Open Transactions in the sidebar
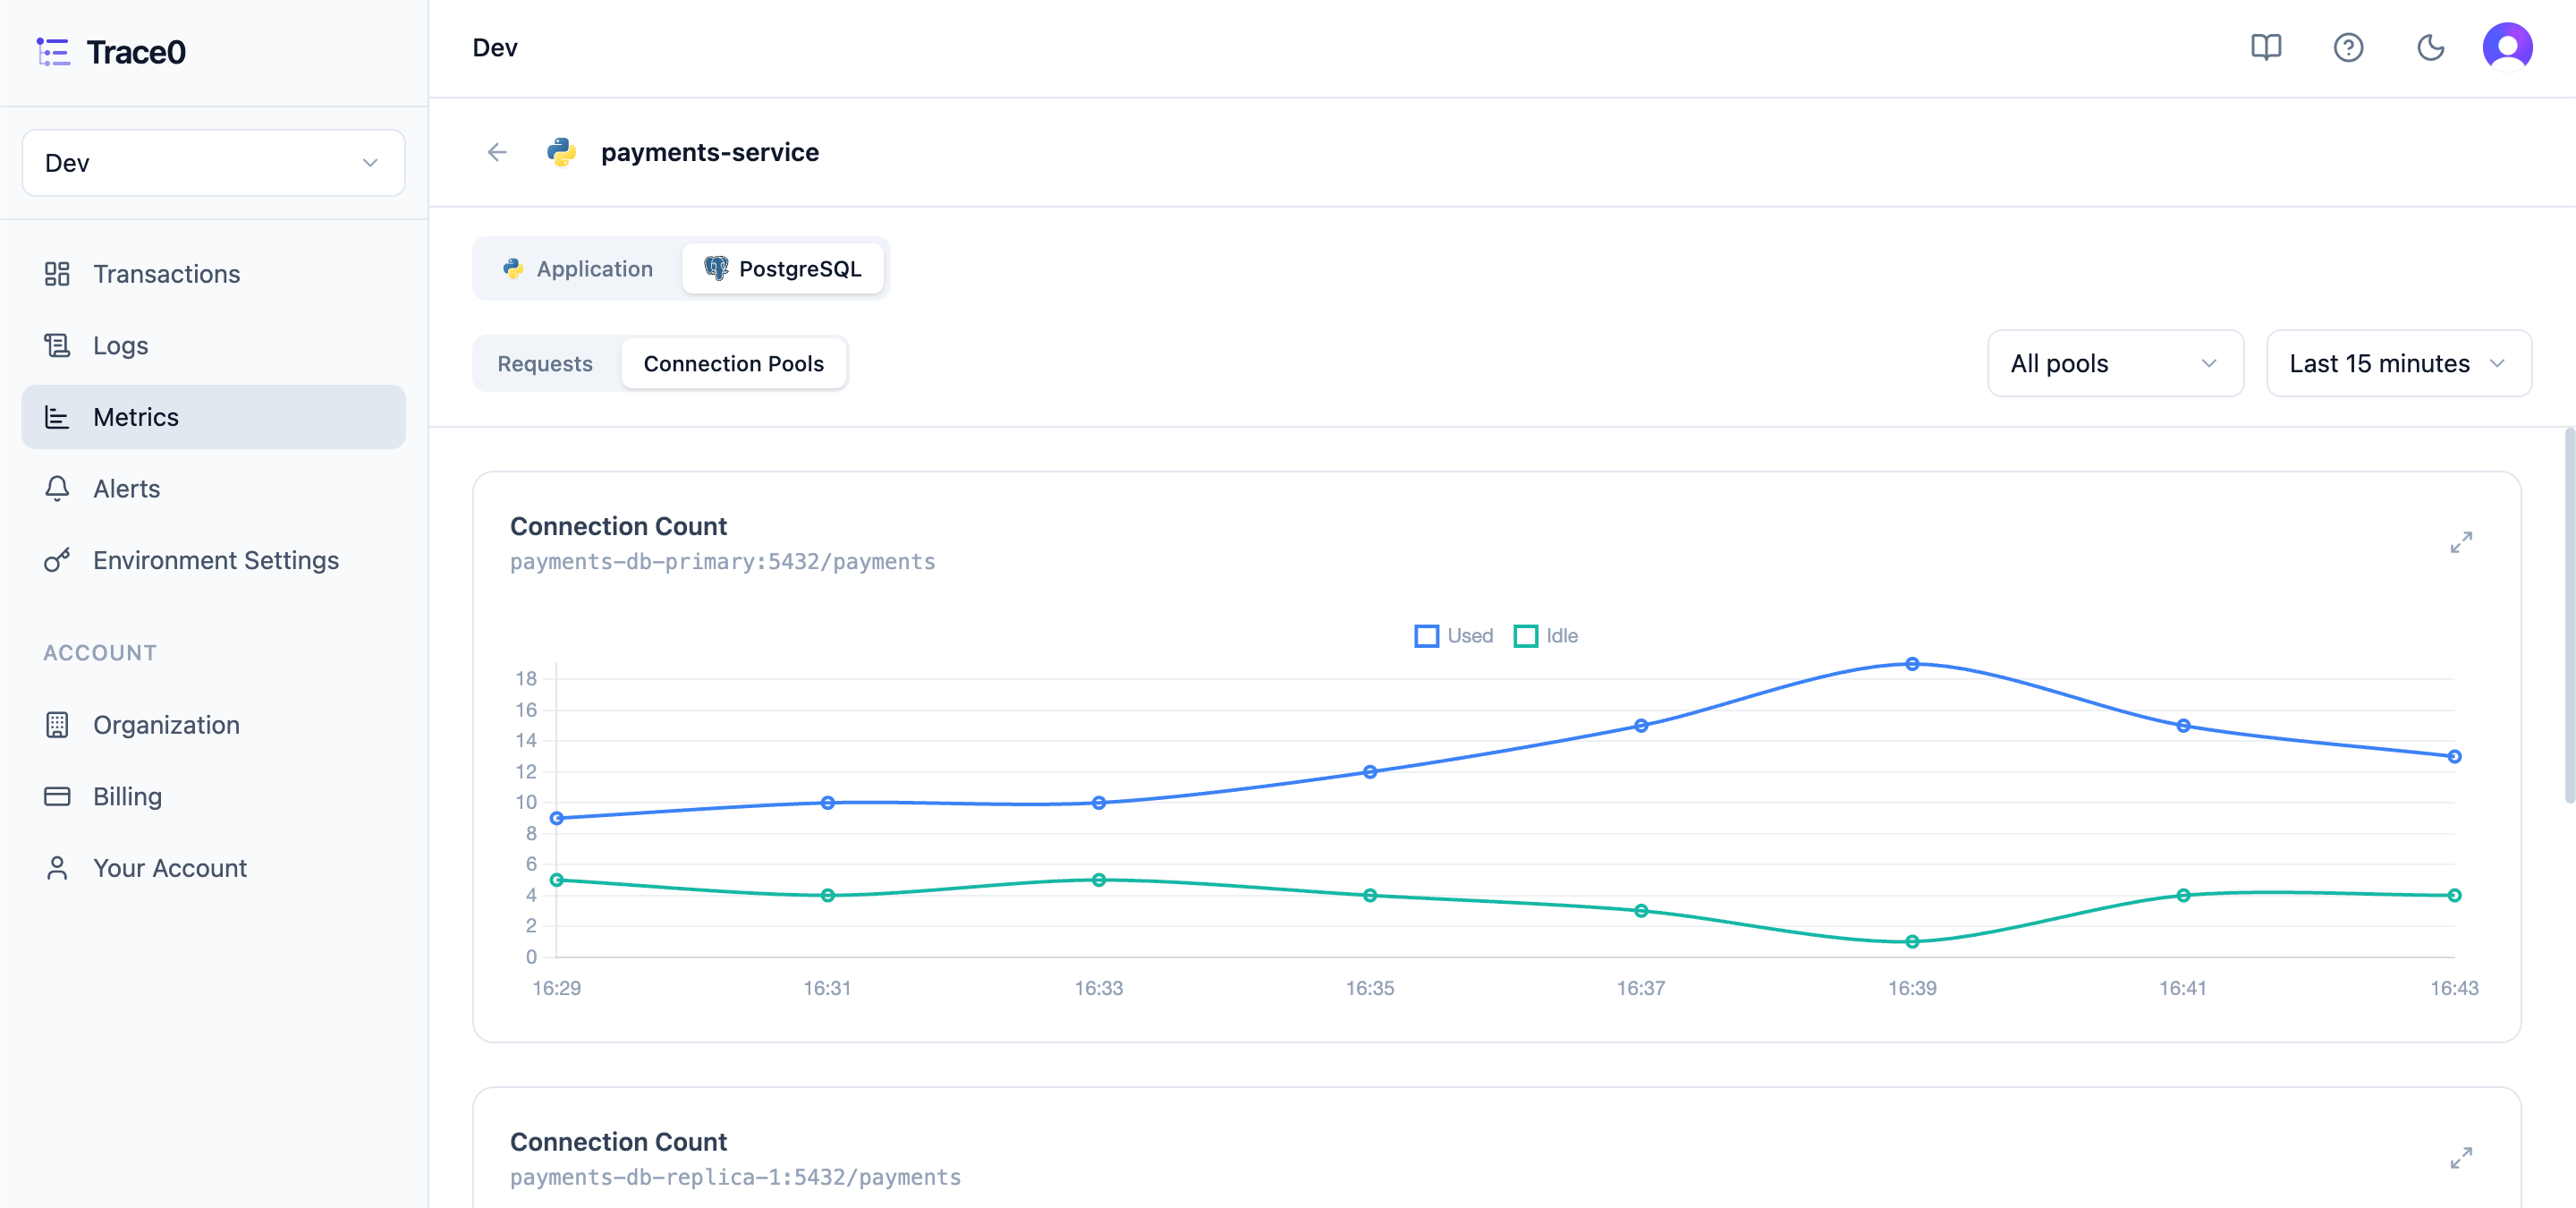This screenshot has width=2576, height=1208. pos(213,274)
